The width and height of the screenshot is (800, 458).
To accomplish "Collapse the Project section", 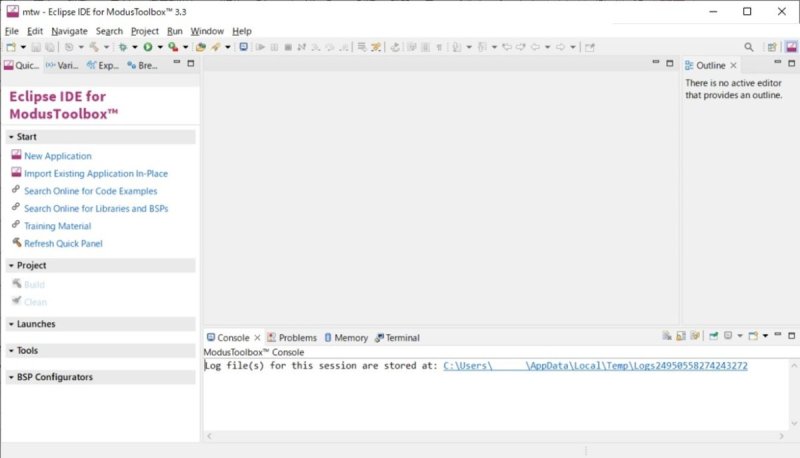I will [101, 265].
